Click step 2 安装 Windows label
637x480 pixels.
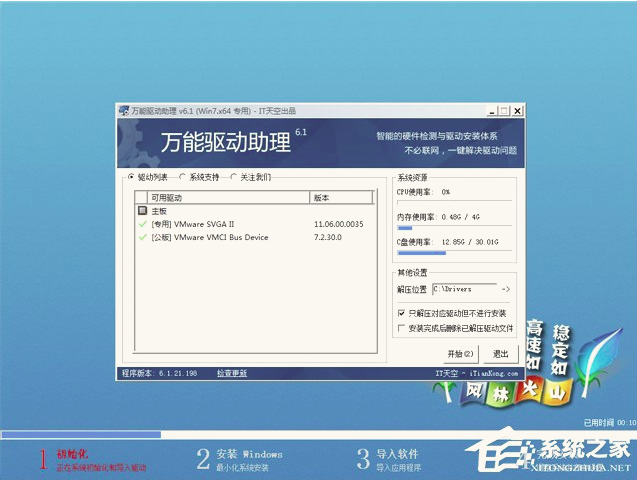pyautogui.click(x=249, y=454)
